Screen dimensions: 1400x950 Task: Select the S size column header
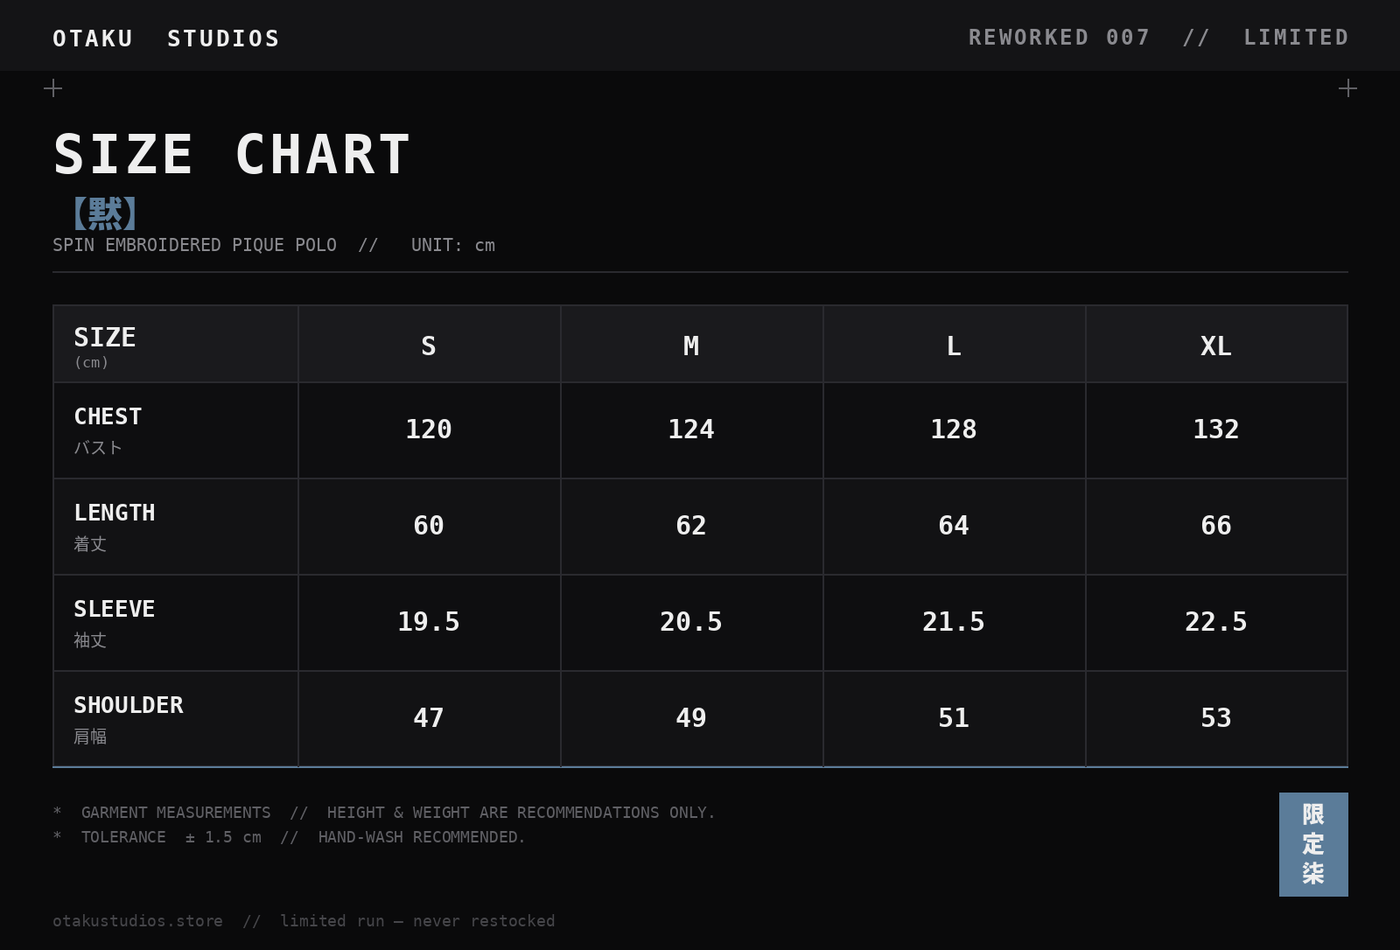(x=429, y=345)
